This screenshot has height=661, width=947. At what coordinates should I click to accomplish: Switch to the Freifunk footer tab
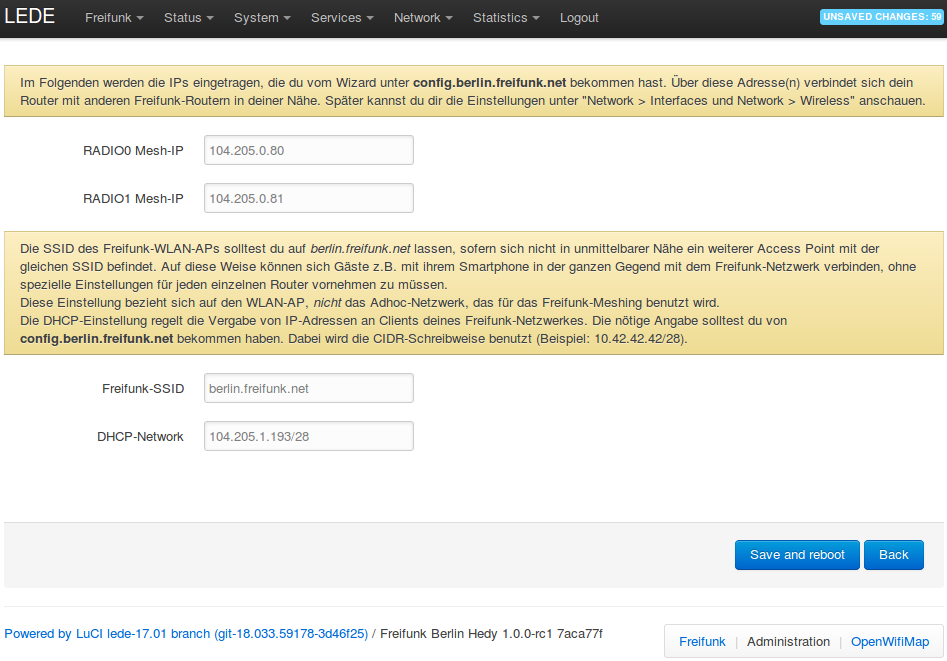tap(702, 641)
